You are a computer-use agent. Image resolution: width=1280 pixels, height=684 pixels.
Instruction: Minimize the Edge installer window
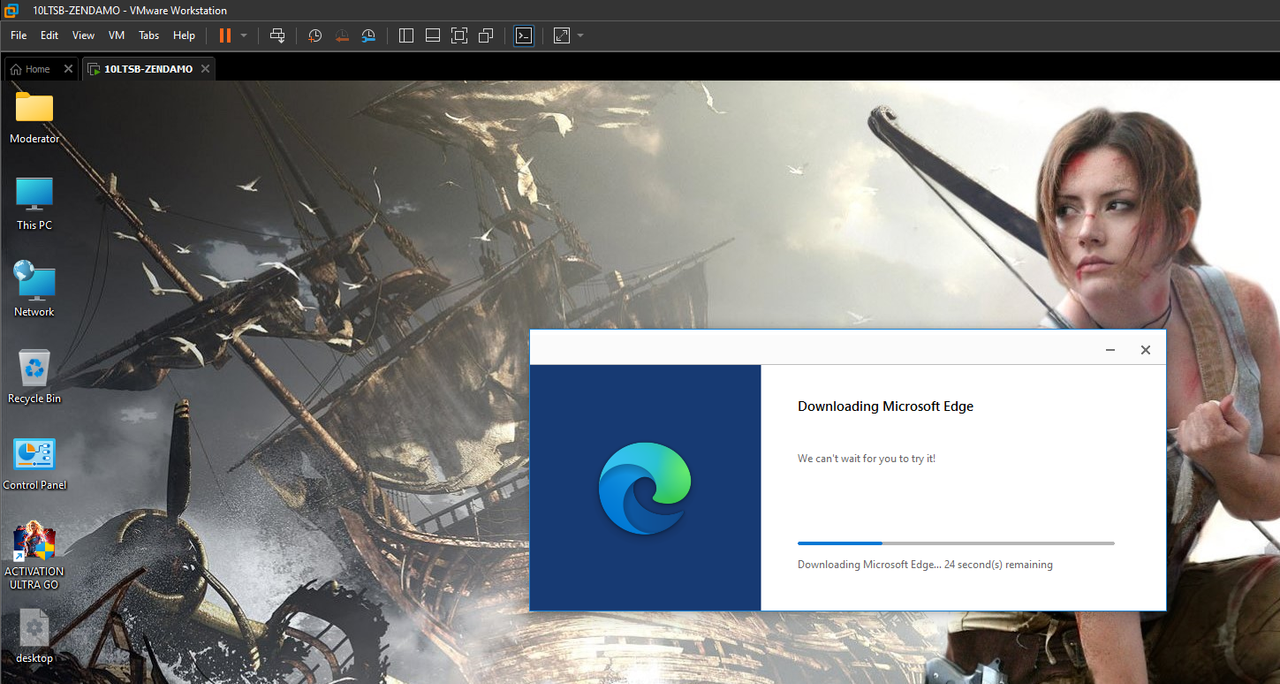pyautogui.click(x=1110, y=350)
